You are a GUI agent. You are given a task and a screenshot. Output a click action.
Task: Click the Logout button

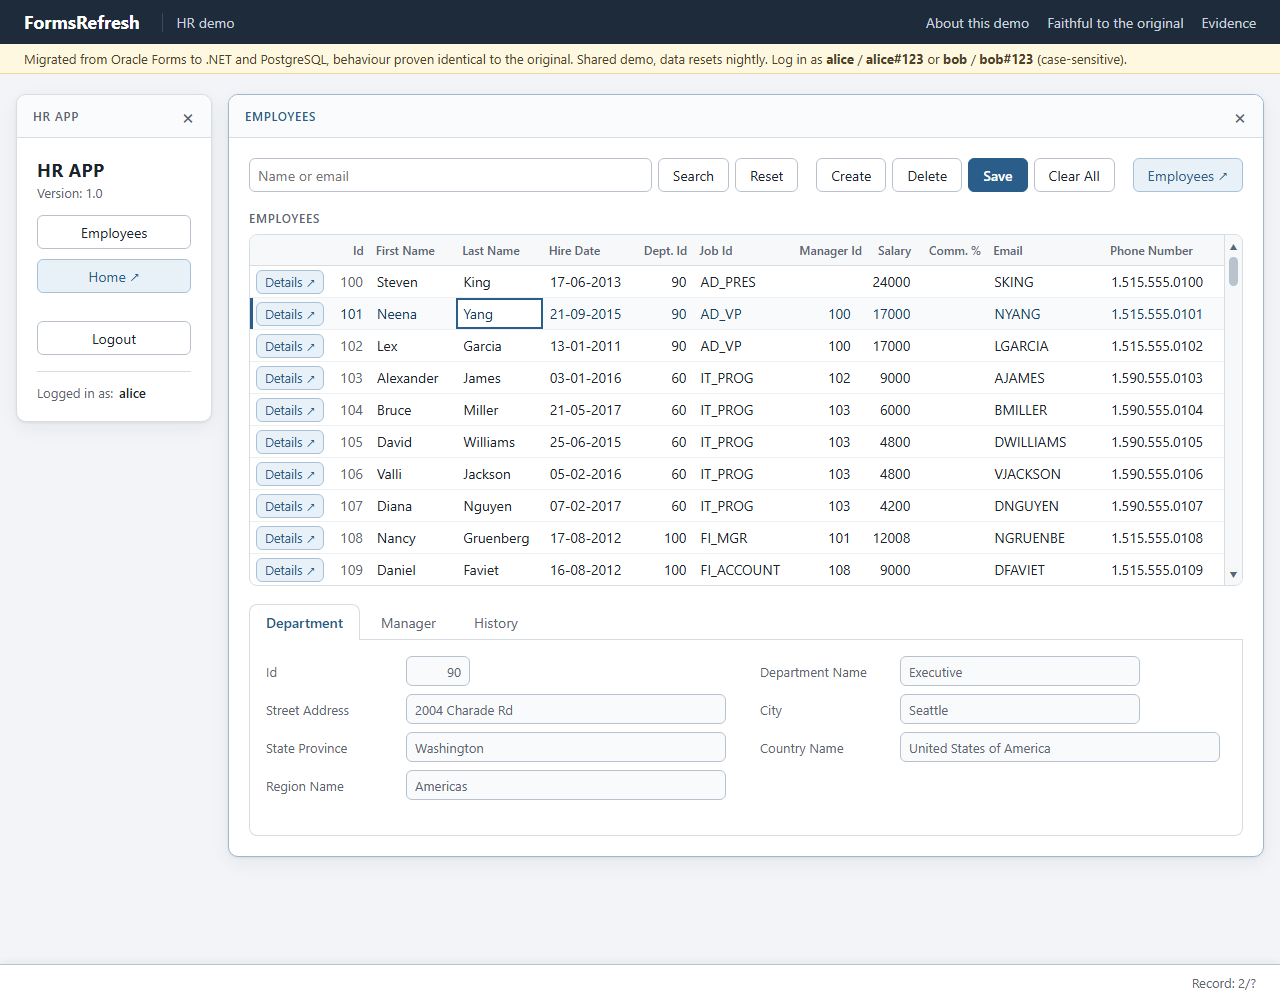114,338
